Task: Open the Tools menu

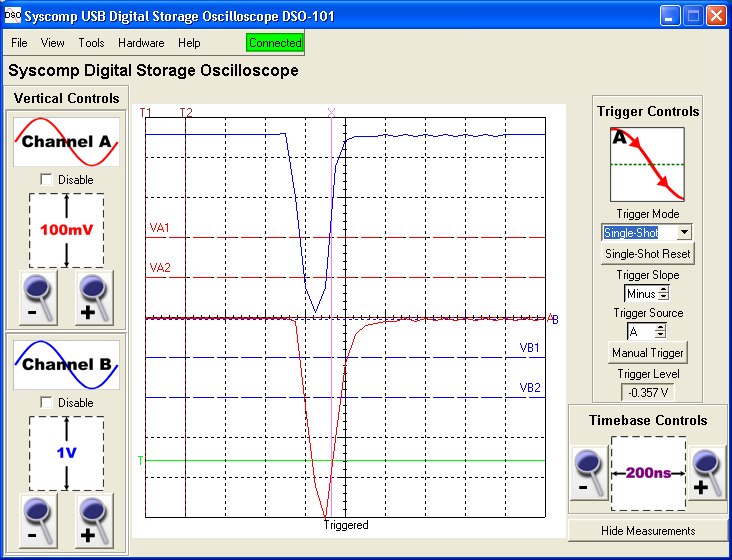Action: (x=91, y=43)
